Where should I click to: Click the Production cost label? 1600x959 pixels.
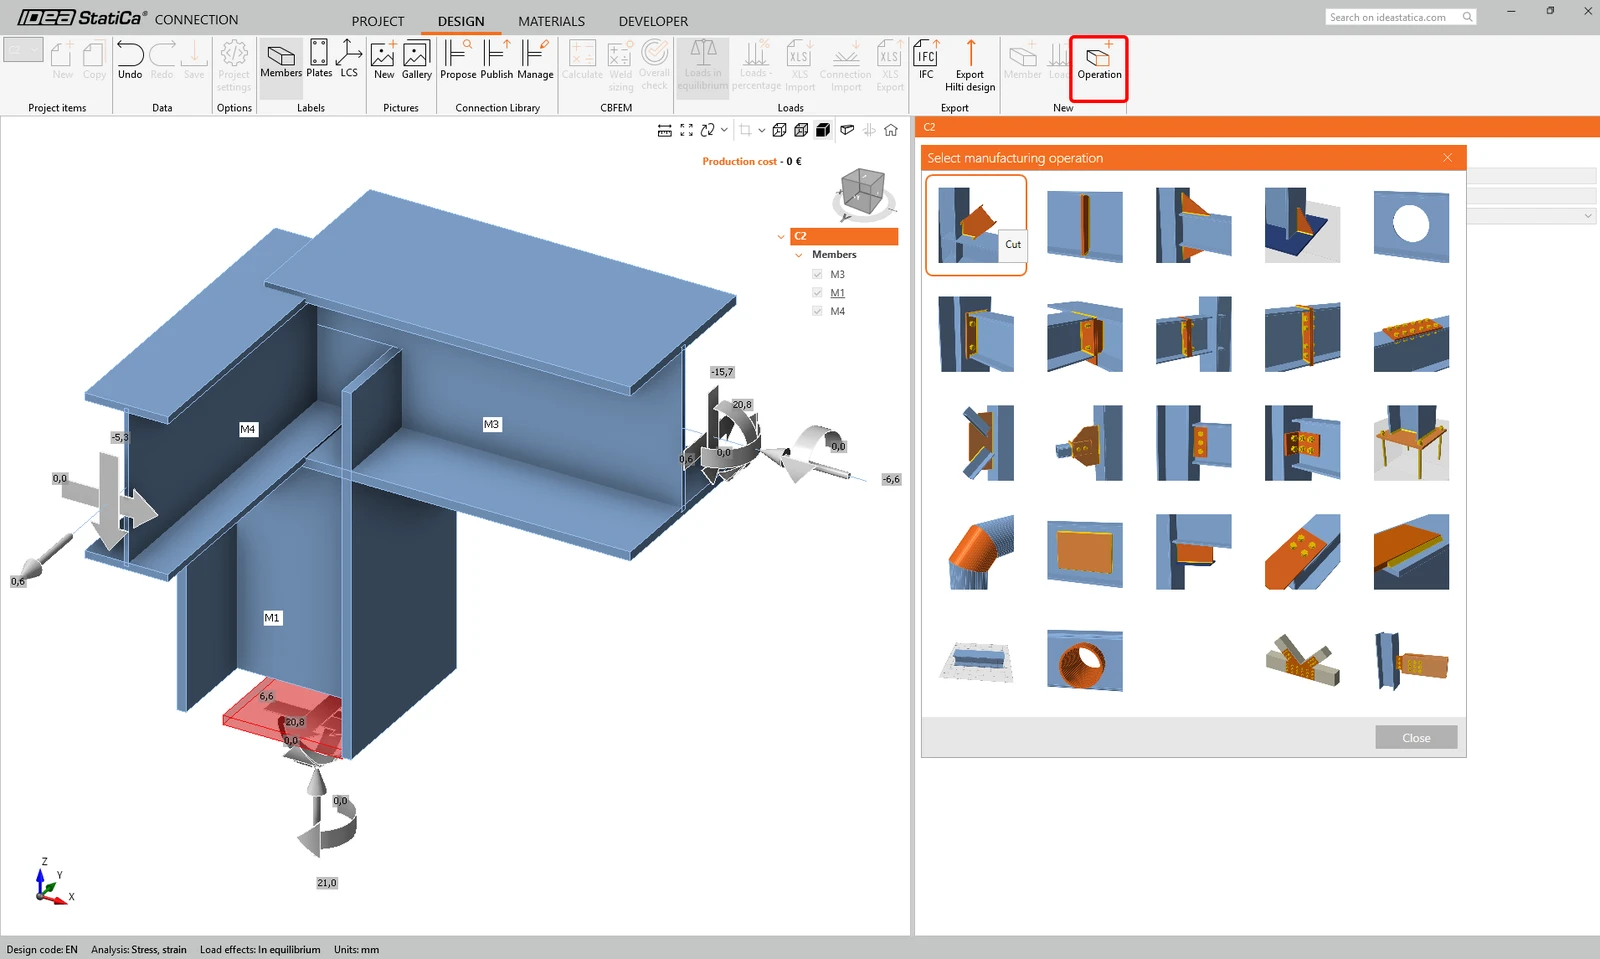click(x=739, y=162)
